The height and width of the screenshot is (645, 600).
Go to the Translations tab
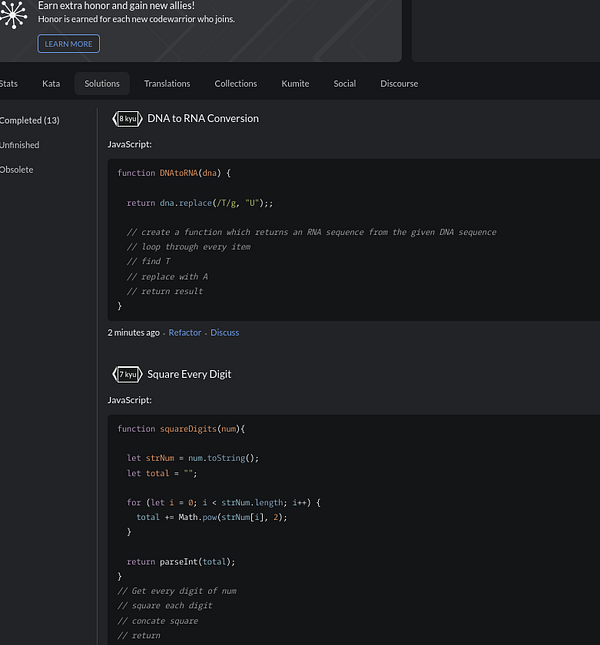click(167, 84)
